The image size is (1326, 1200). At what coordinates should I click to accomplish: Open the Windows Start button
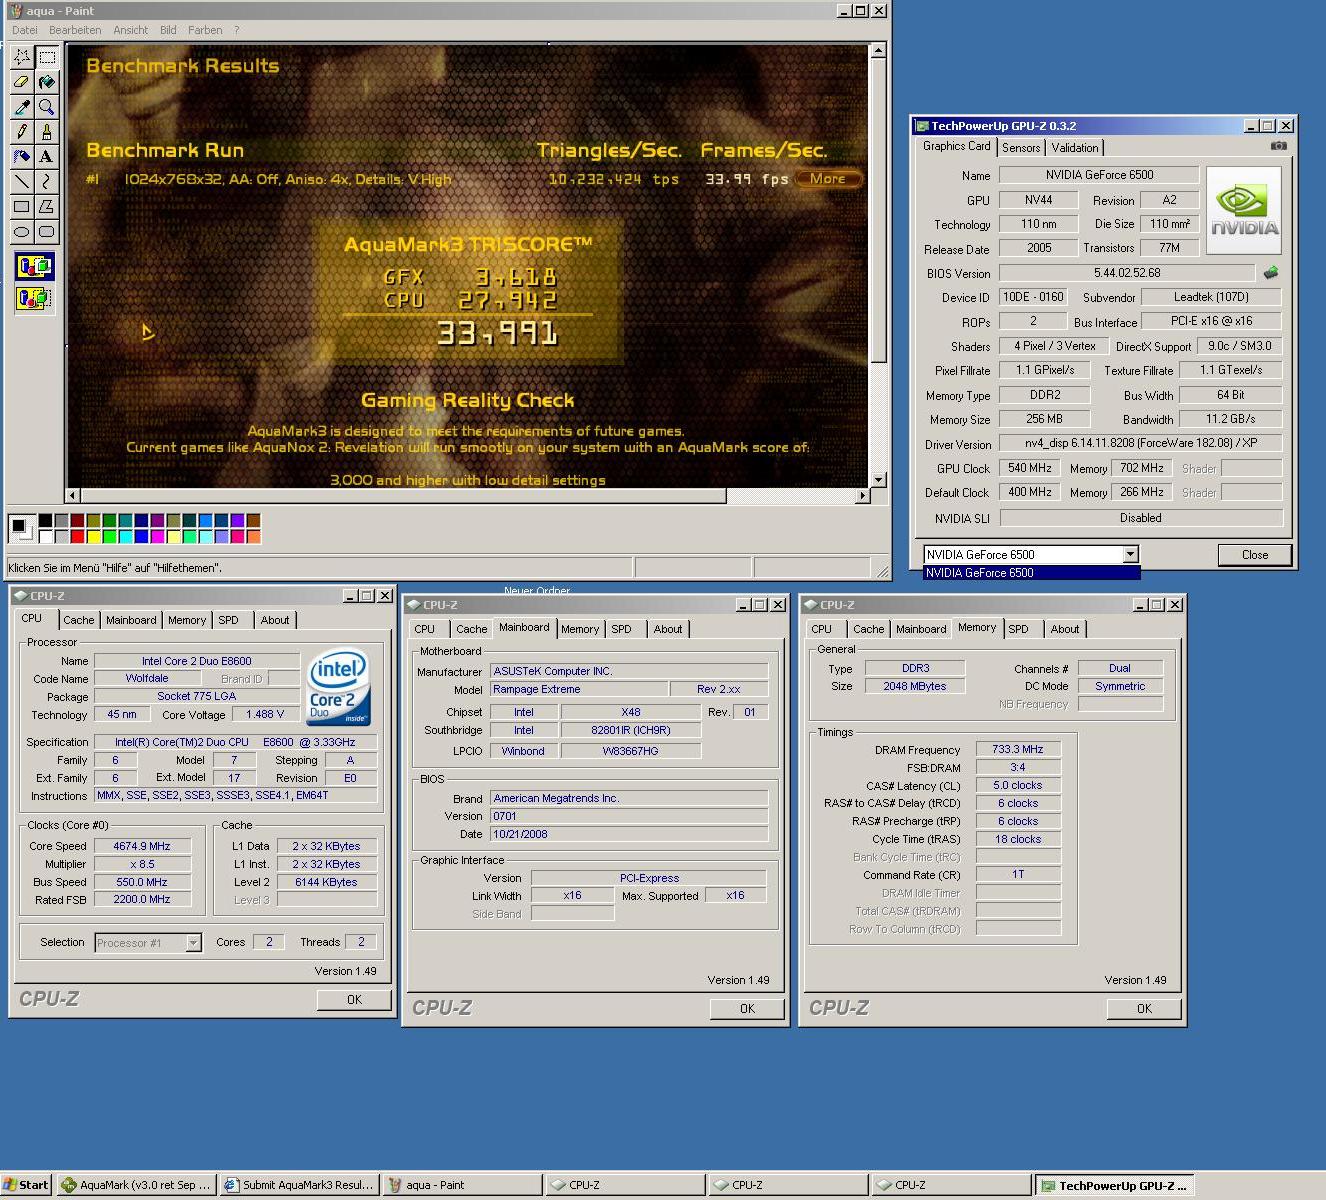26,1185
